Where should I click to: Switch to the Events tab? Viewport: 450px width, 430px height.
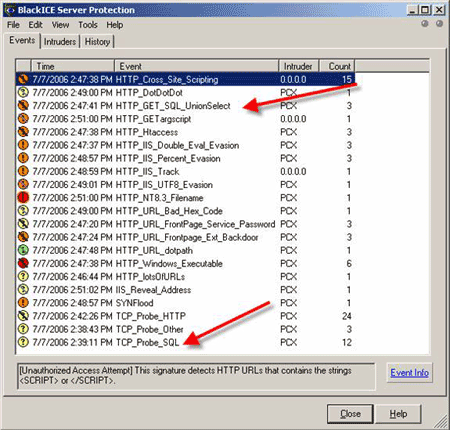pos(22,41)
